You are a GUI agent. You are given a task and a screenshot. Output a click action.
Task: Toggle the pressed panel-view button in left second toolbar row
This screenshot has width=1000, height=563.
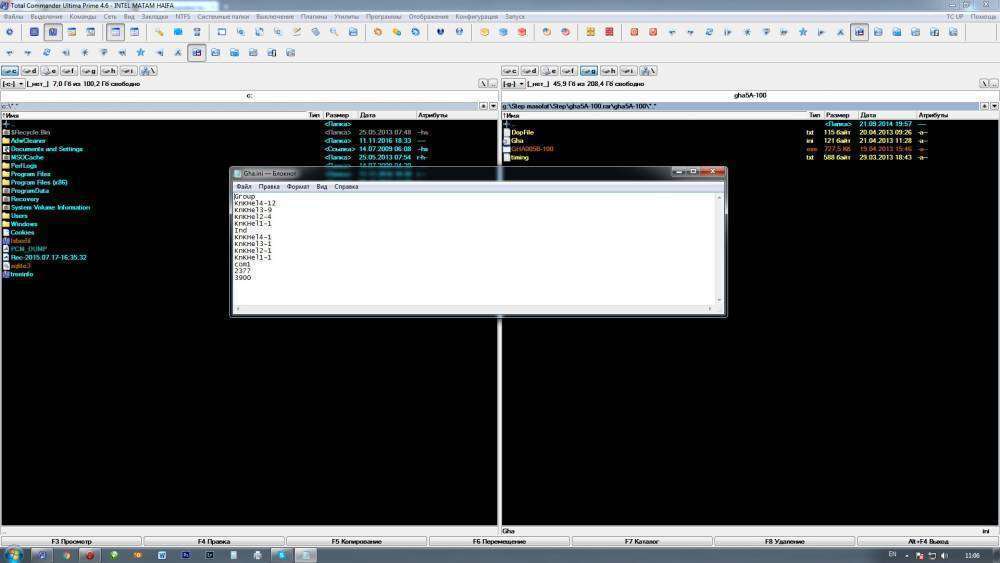[x=196, y=52]
